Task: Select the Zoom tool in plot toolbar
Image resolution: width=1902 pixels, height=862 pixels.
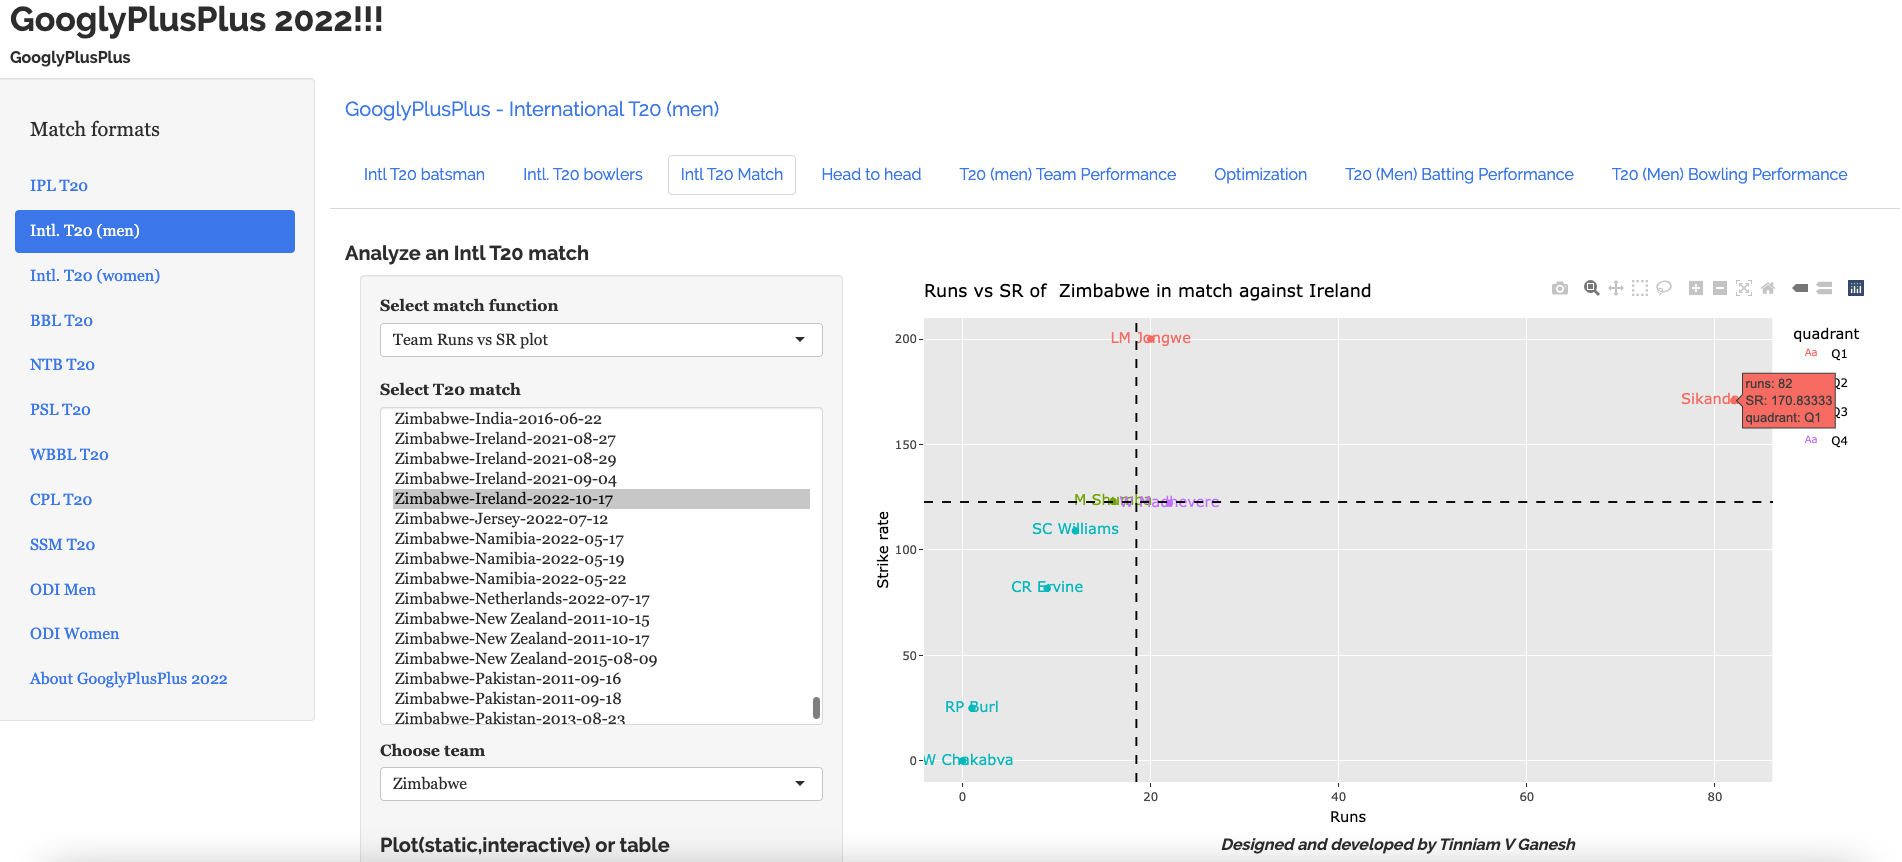Action: click(x=1591, y=289)
